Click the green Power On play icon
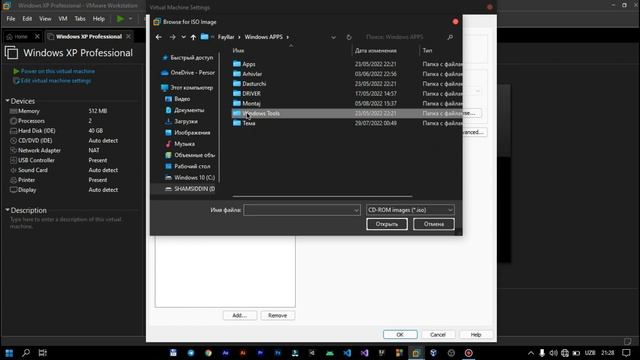Image resolution: width=640 pixels, height=360 pixels. pyautogui.click(x=120, y=19)
